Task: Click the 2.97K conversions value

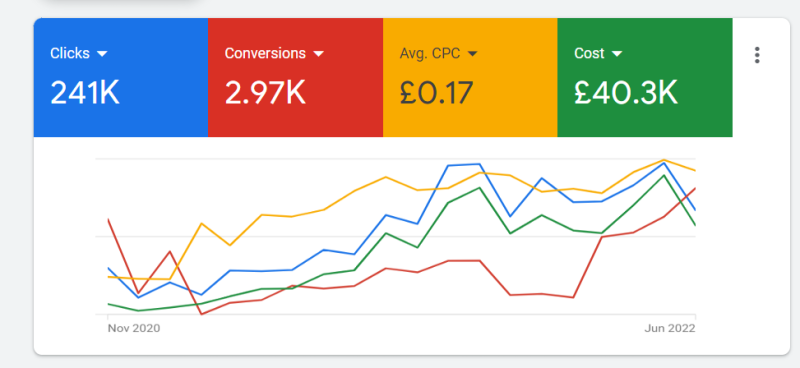Action: (x=265, y=93)
